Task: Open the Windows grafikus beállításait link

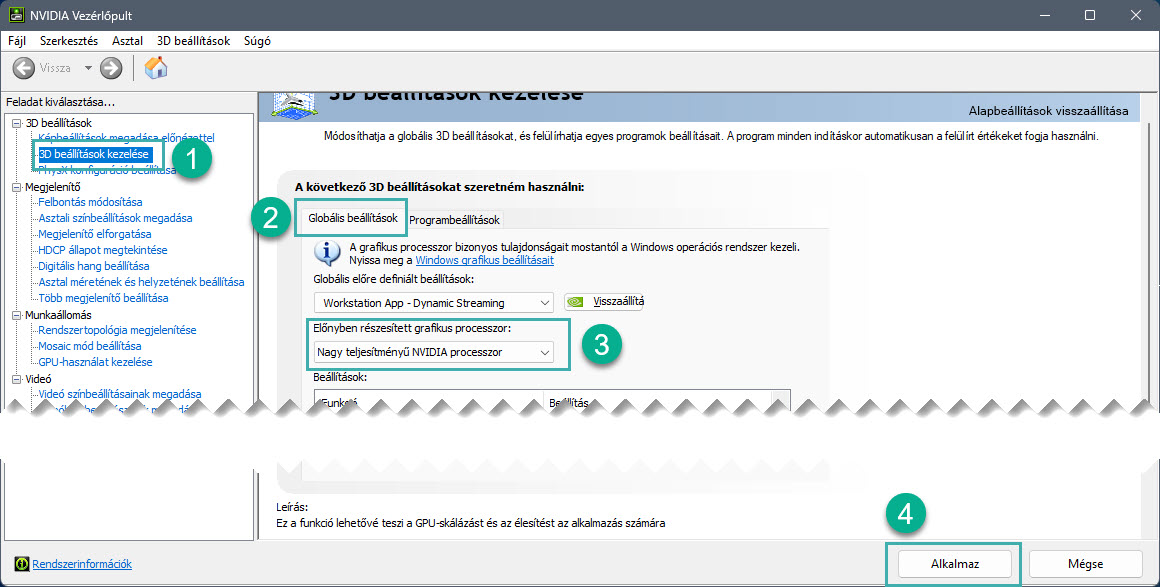Action: click(484, 260)
